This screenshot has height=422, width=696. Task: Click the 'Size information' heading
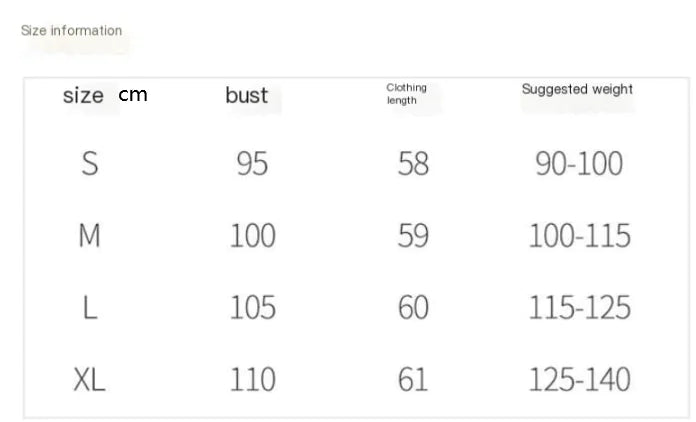pyautogui.click(x=71, y=31)
